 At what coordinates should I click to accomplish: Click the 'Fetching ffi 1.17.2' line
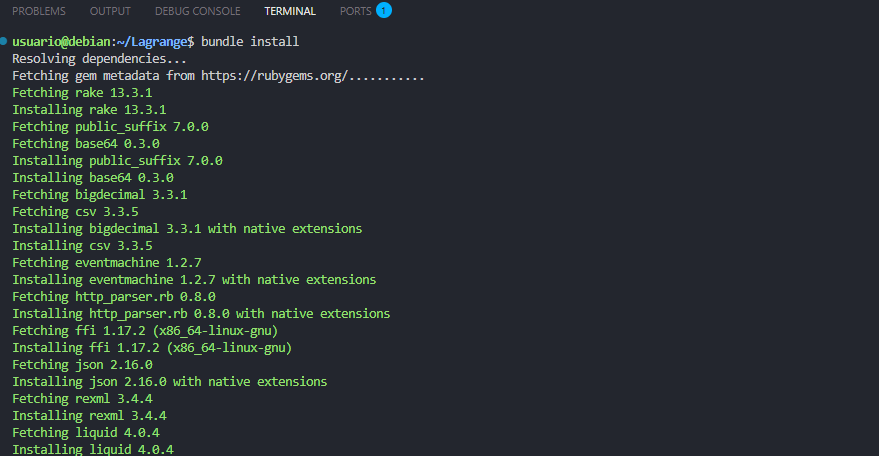tap(145, 331)
